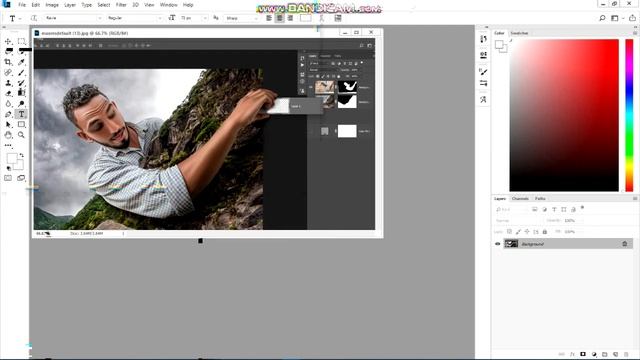The image size is (640, 360).
Task: Select the Background layer thumbnail
Action: point(511,244)
